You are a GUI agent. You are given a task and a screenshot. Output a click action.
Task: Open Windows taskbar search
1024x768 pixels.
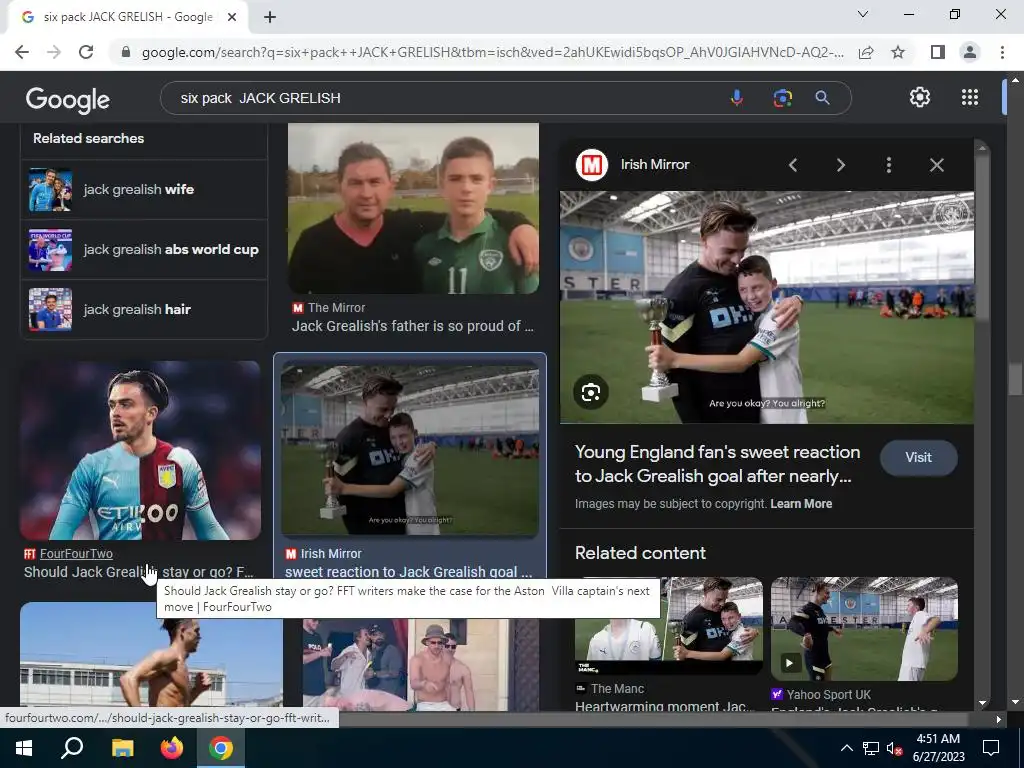pyautogui.click(x=72, y=748)
